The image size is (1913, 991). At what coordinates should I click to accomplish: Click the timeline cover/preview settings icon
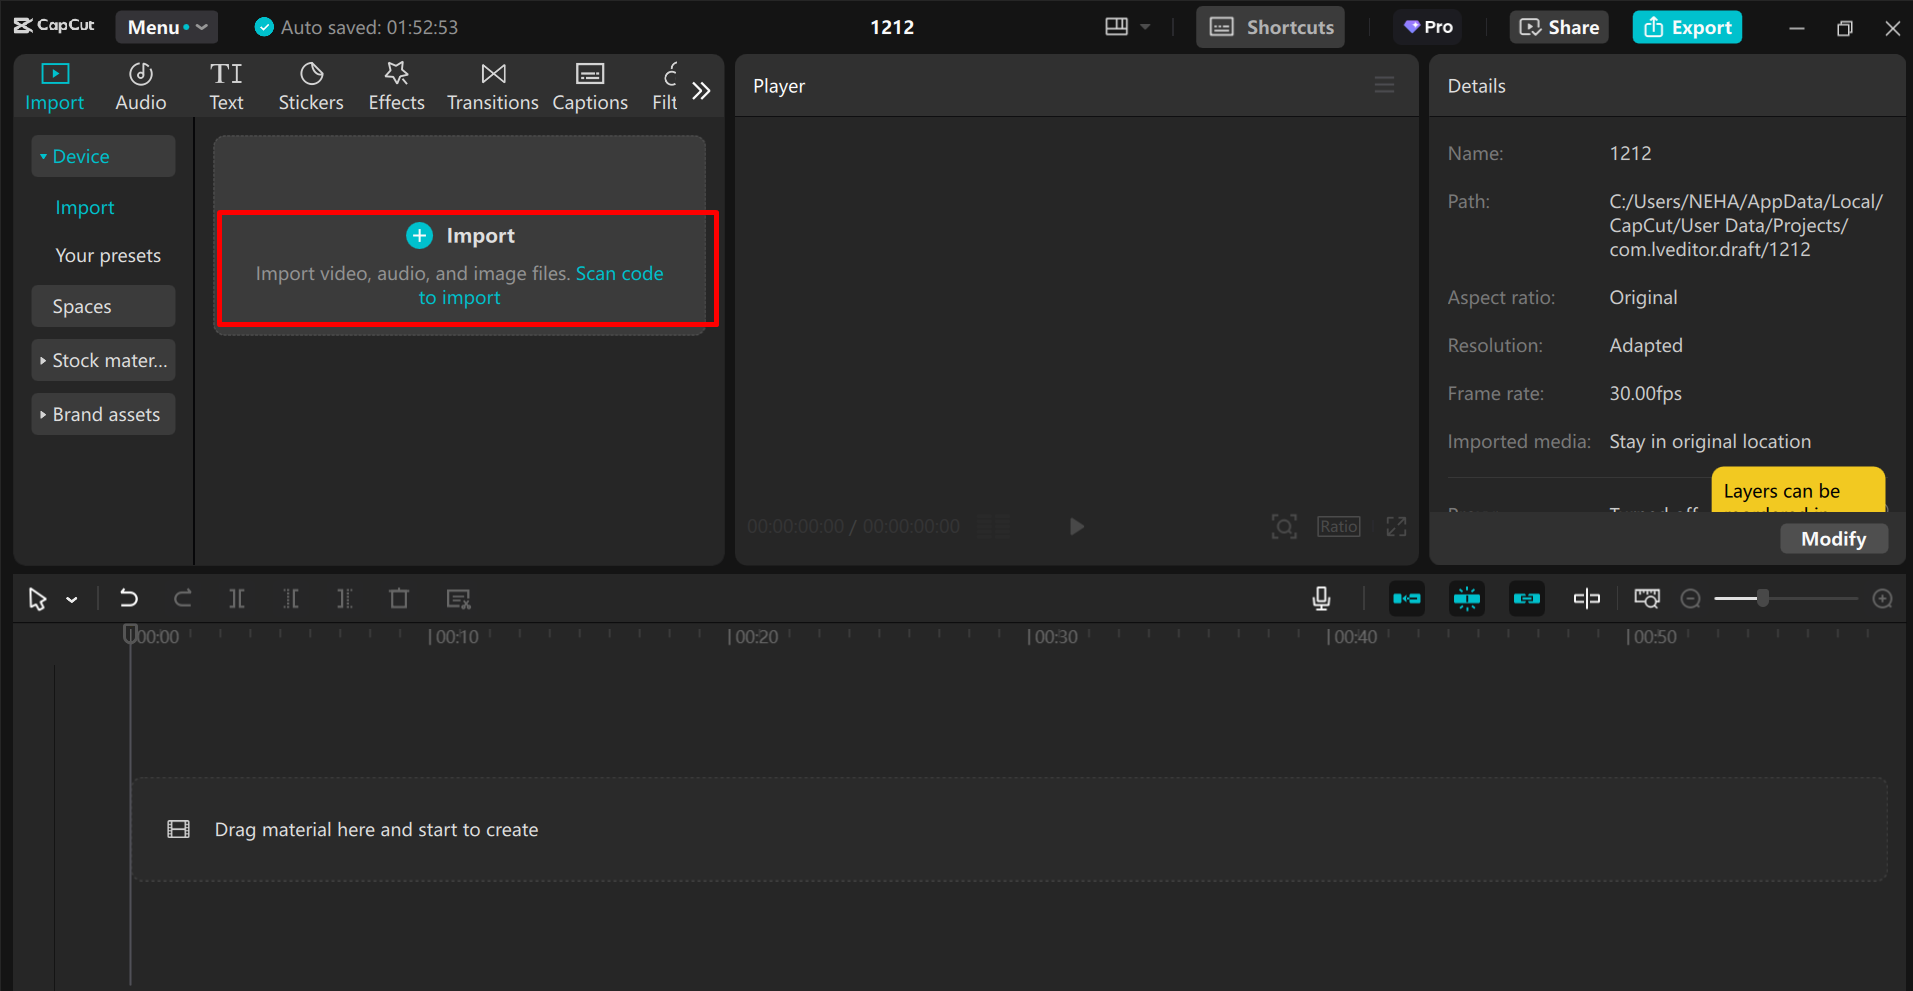pyautogui.click(x=1647, y=599)
